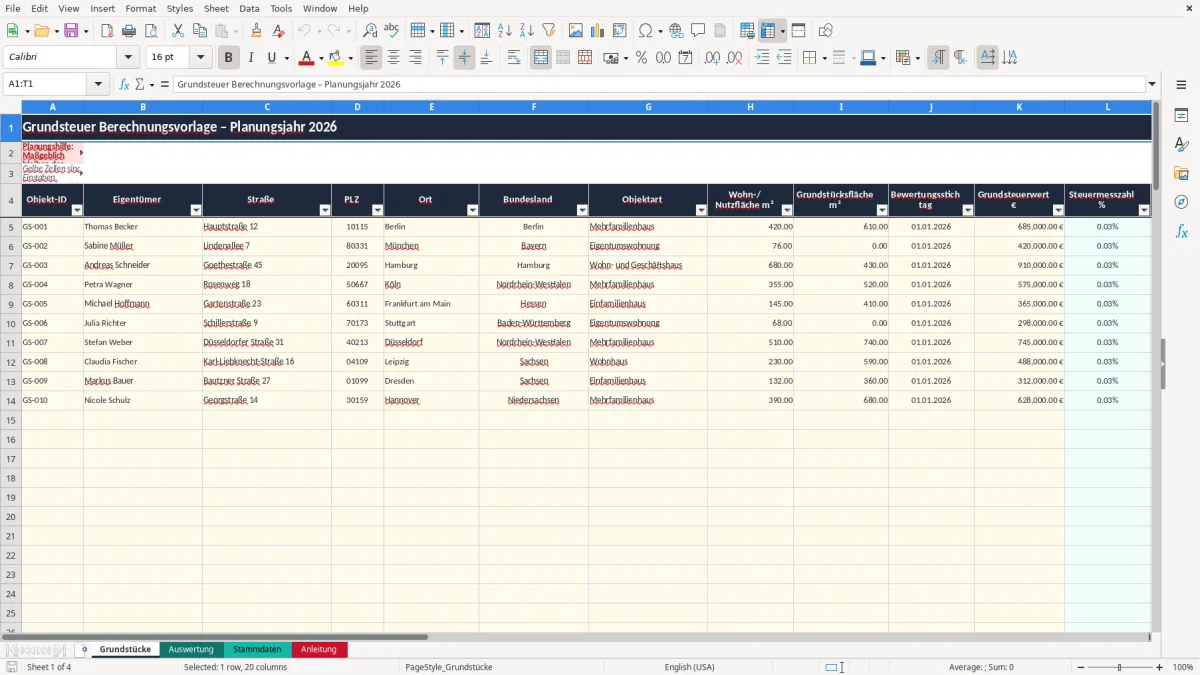
Task: Open sidebar Properties panel icon
Action: click(1181, 116)
